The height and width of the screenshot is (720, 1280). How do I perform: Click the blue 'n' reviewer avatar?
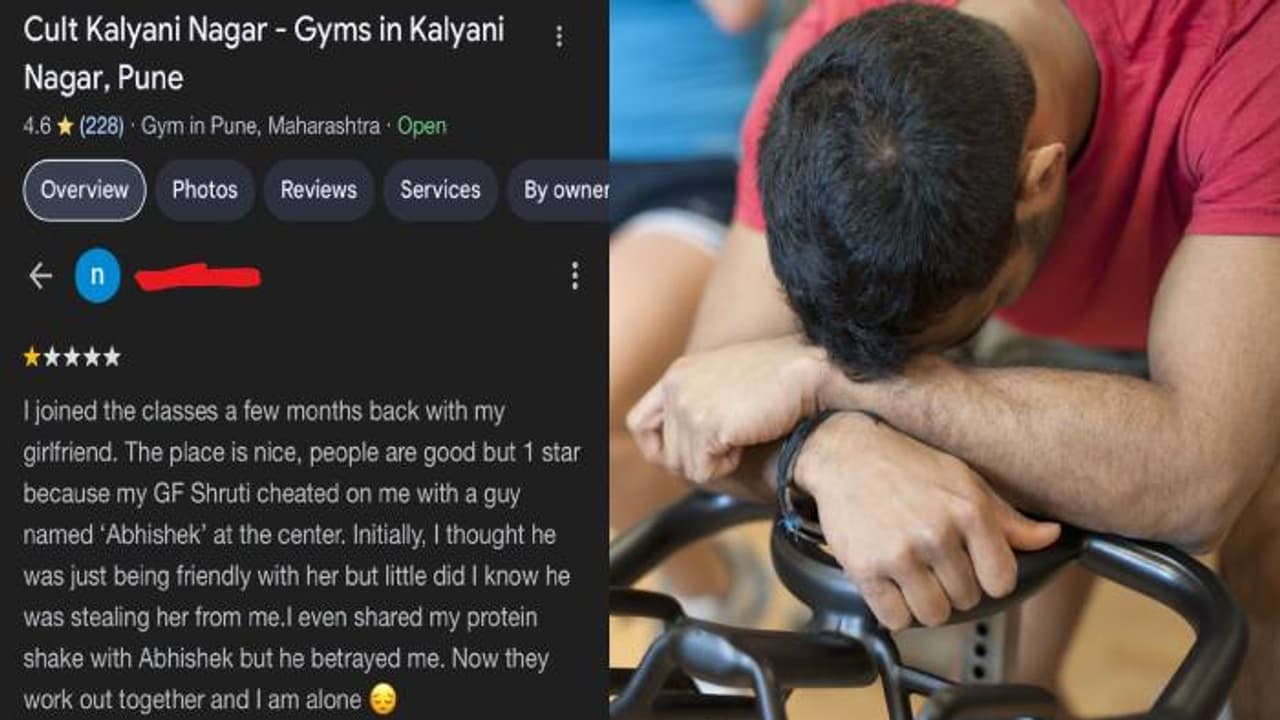(97, 276)
